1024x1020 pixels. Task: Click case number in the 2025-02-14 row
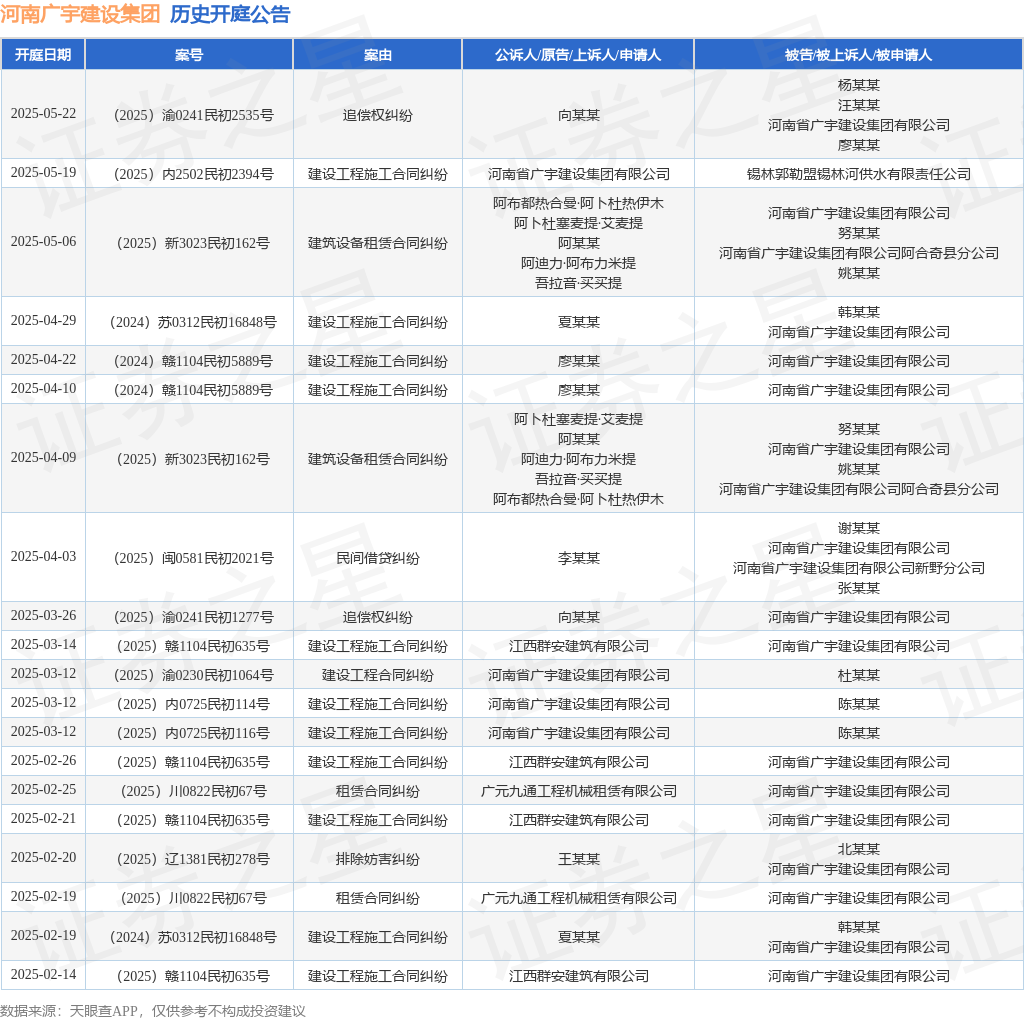pos(193,976)
